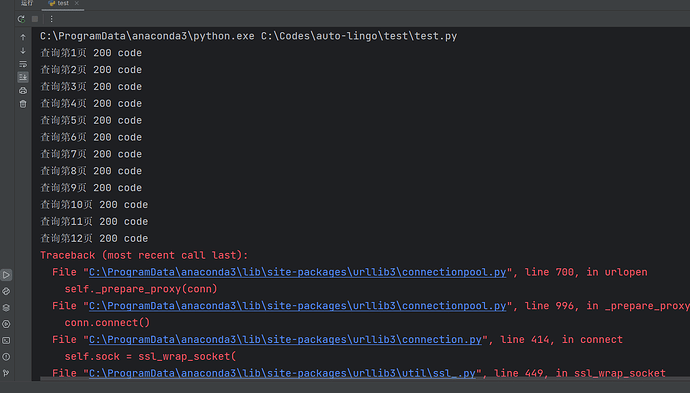The width and height of the screenshot is (690, 393).
Task: Click the '查询第11页 200 code' output line
Action: pos(94,222)
